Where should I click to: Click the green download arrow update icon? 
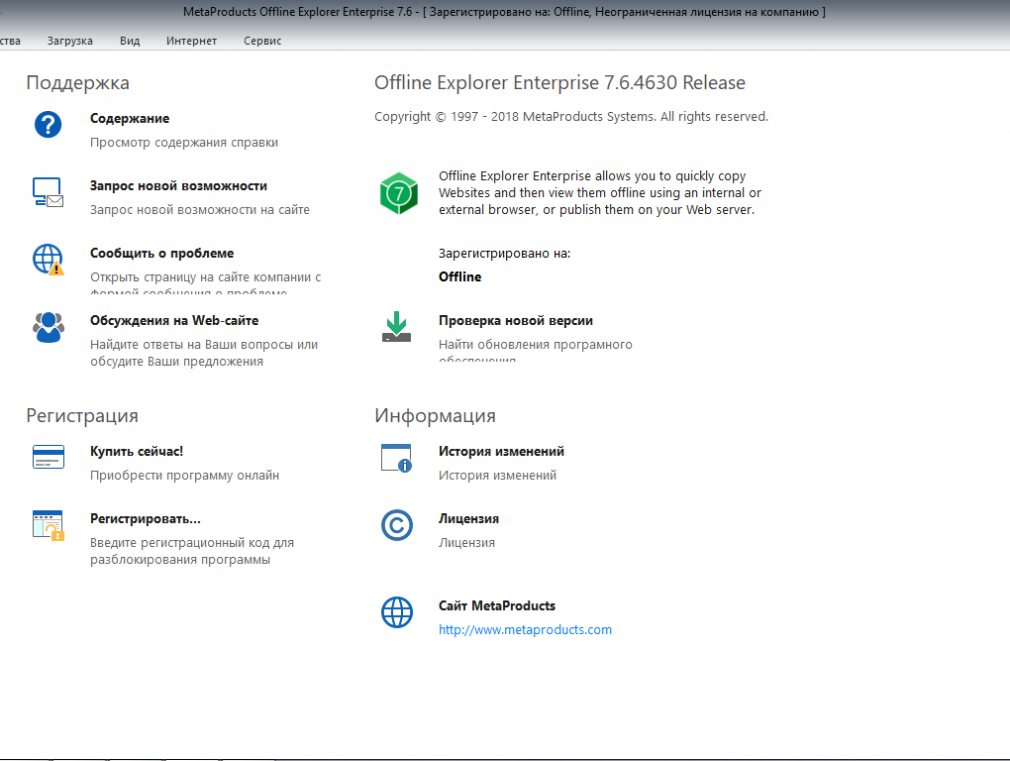click(x=396, y=327)
